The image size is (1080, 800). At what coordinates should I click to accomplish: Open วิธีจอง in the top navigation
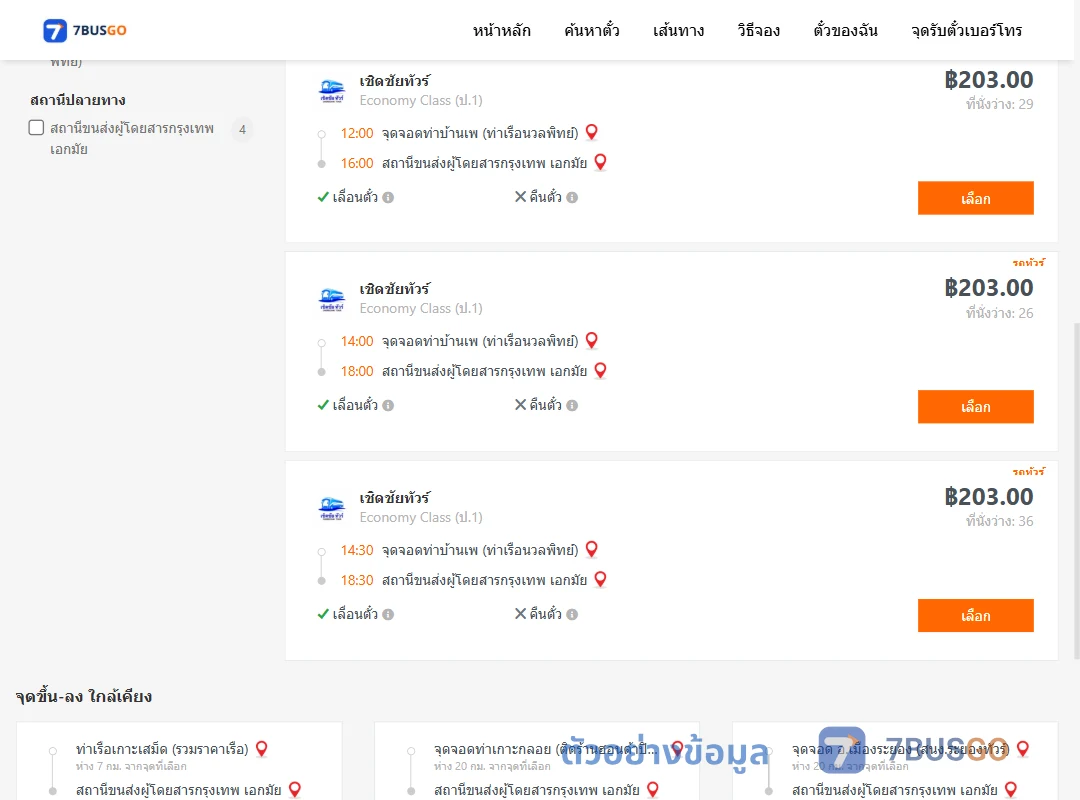click(x=758, y=30)
